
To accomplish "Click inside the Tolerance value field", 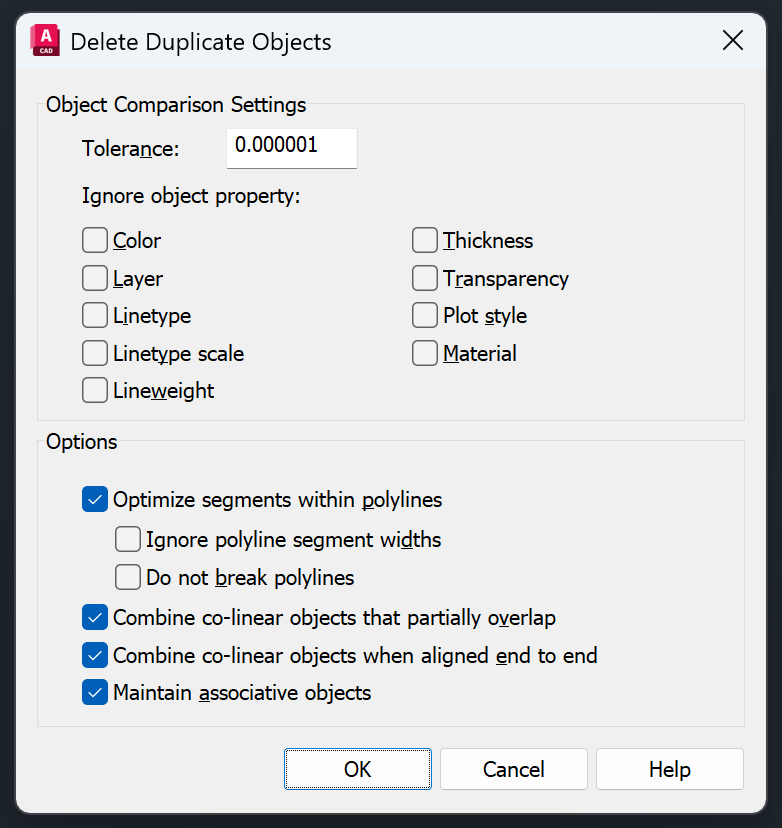I will coord(291,148).
